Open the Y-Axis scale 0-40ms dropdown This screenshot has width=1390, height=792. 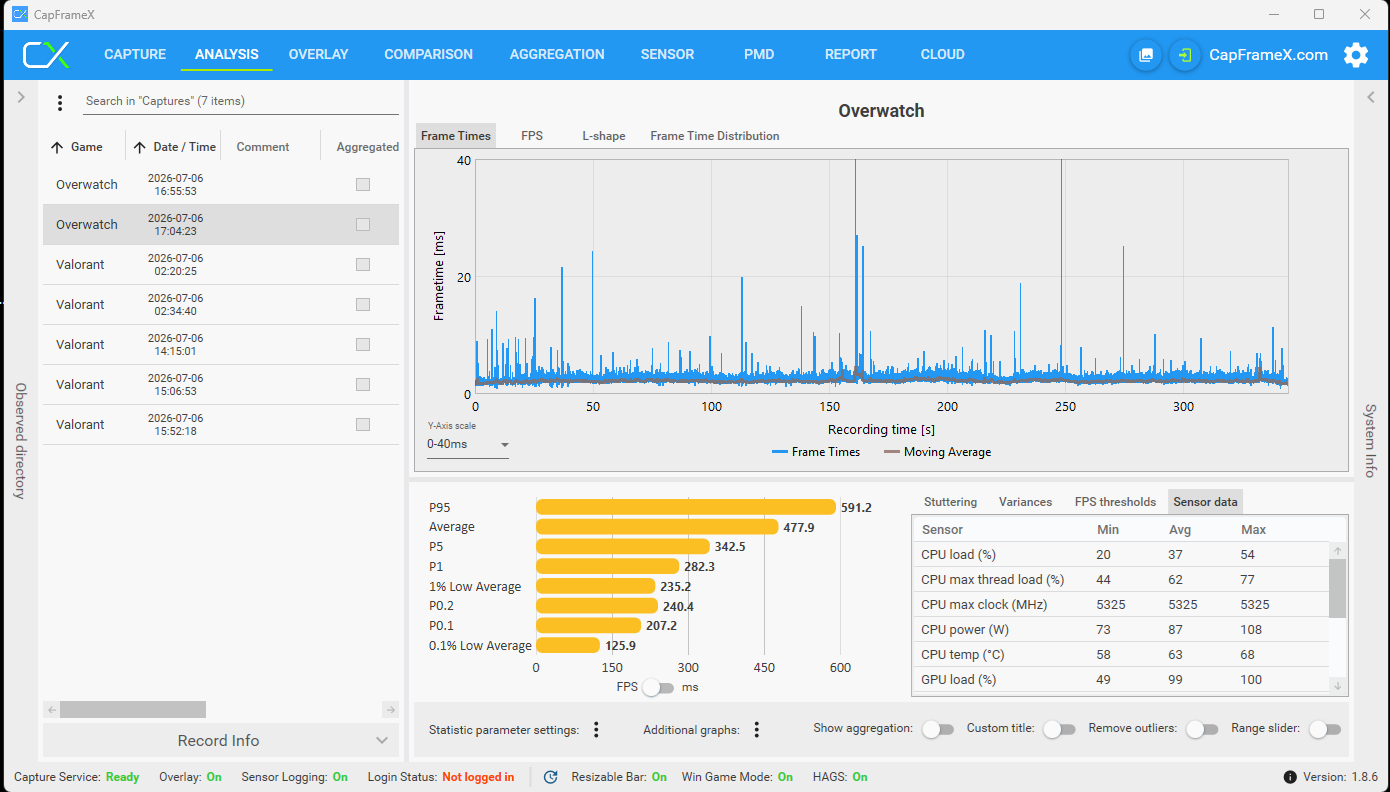[468, 444]
